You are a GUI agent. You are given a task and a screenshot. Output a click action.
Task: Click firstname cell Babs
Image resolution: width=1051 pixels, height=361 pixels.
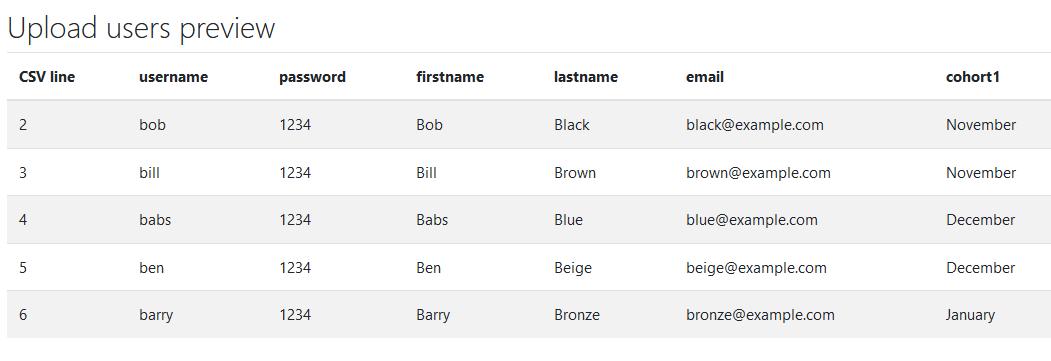(432, 220)
